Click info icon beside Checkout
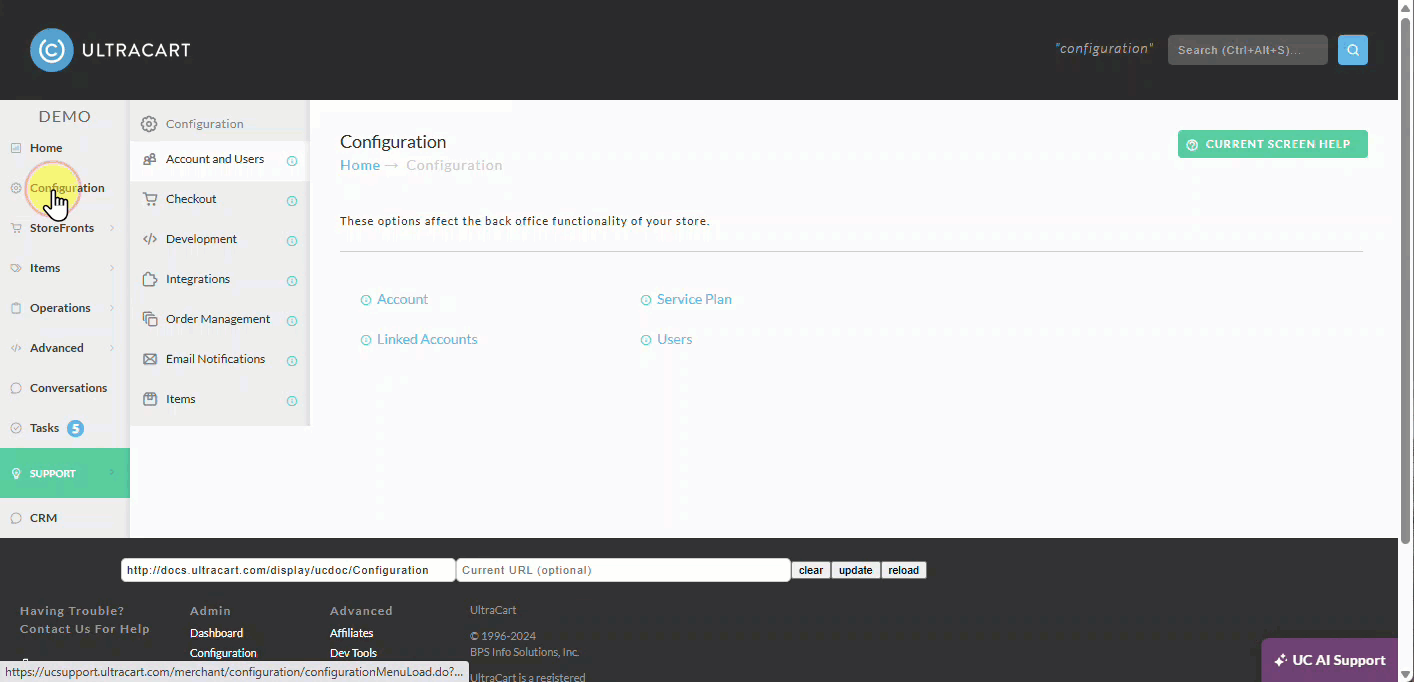The width and height of the screenshot is (1414, 682). tap(292, 201)
